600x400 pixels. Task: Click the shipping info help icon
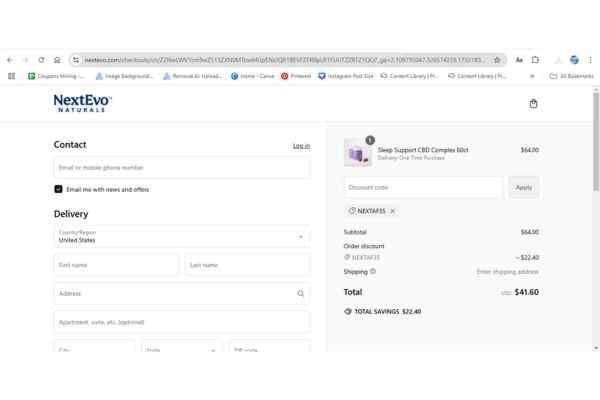[x=373, y=271]
